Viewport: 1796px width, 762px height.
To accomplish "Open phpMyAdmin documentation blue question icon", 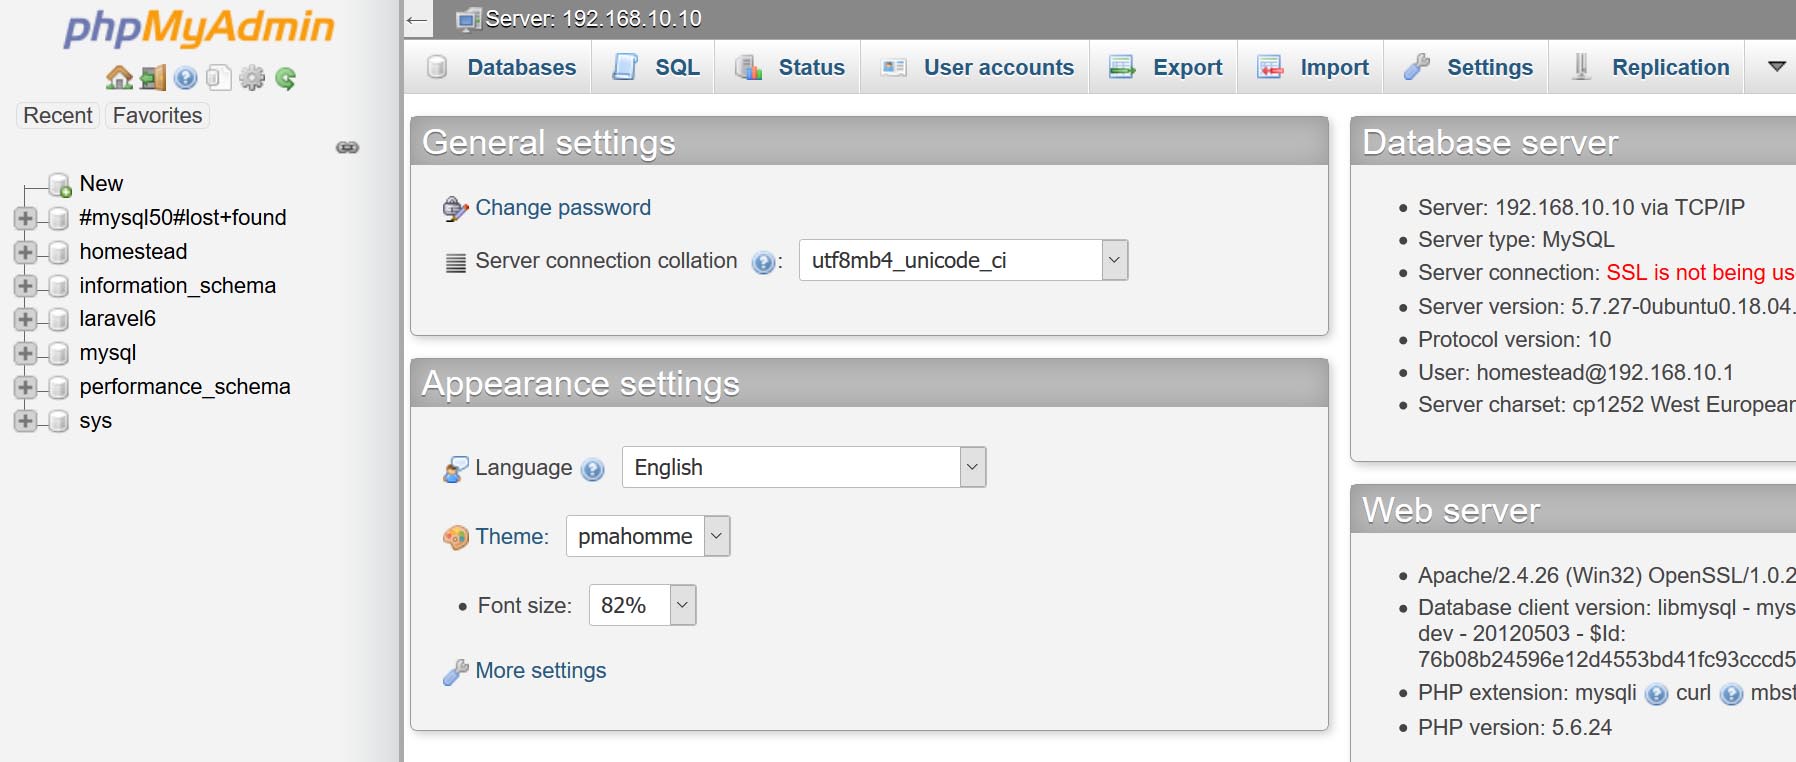I will pos(185,78).
